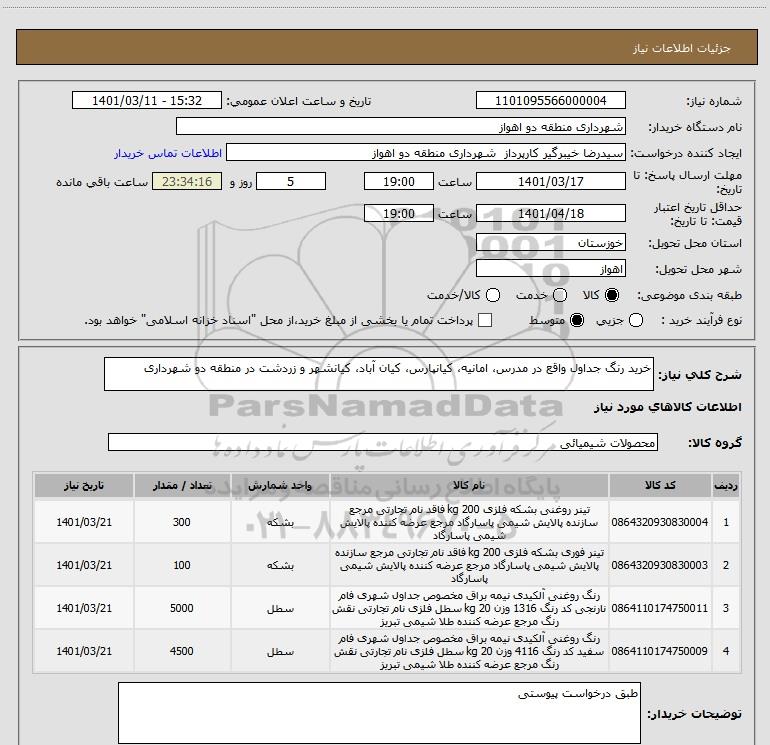Click the quantity cell 5000
This screenshot has height=745, width=770.
pos(182,608)
